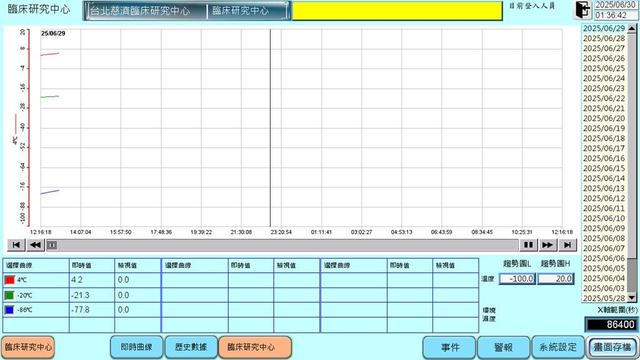This screenshot has height=360, width=640.
Task: Select date 2025/06/03 in list
Action: [604, 289]
